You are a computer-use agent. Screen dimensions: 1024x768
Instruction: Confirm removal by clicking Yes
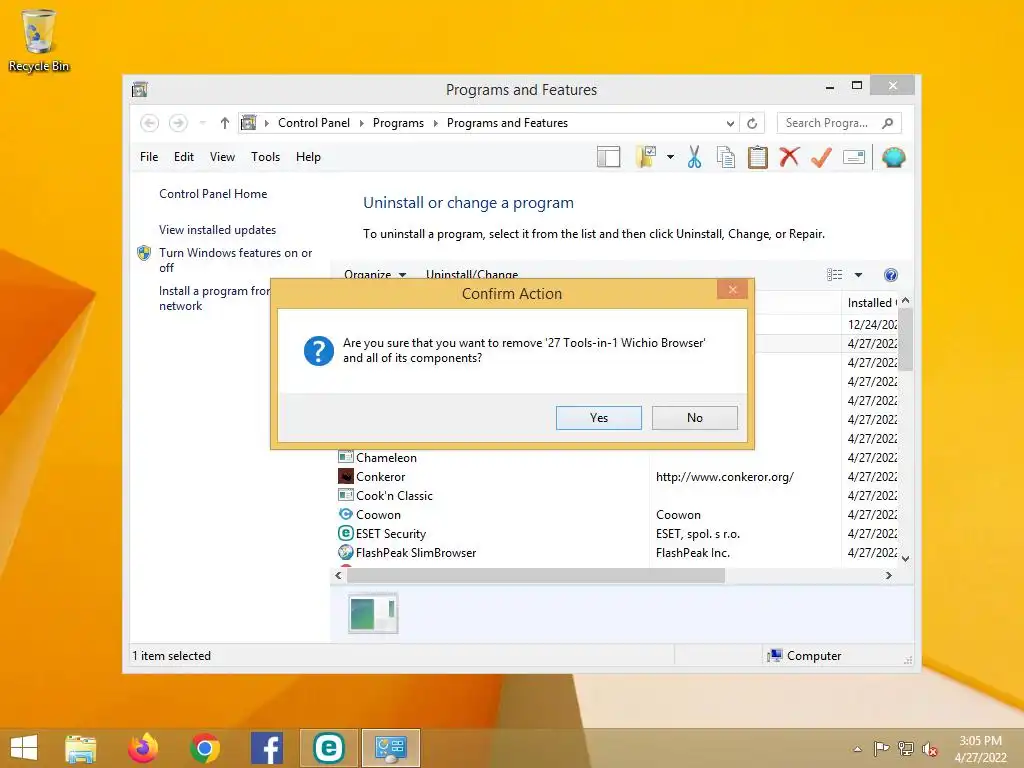598,418
